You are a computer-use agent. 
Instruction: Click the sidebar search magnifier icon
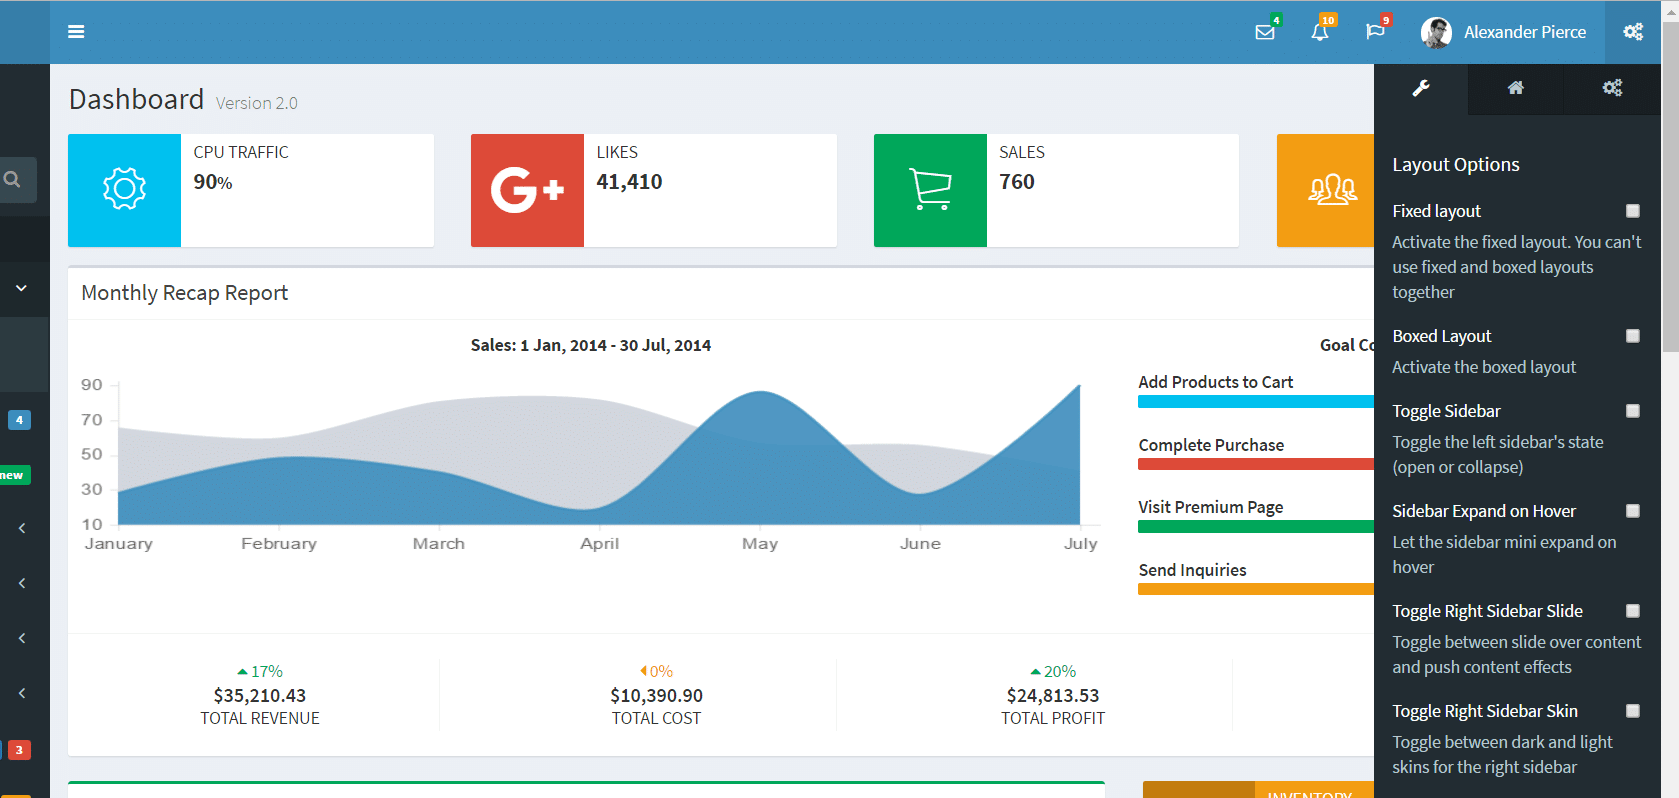13,180
